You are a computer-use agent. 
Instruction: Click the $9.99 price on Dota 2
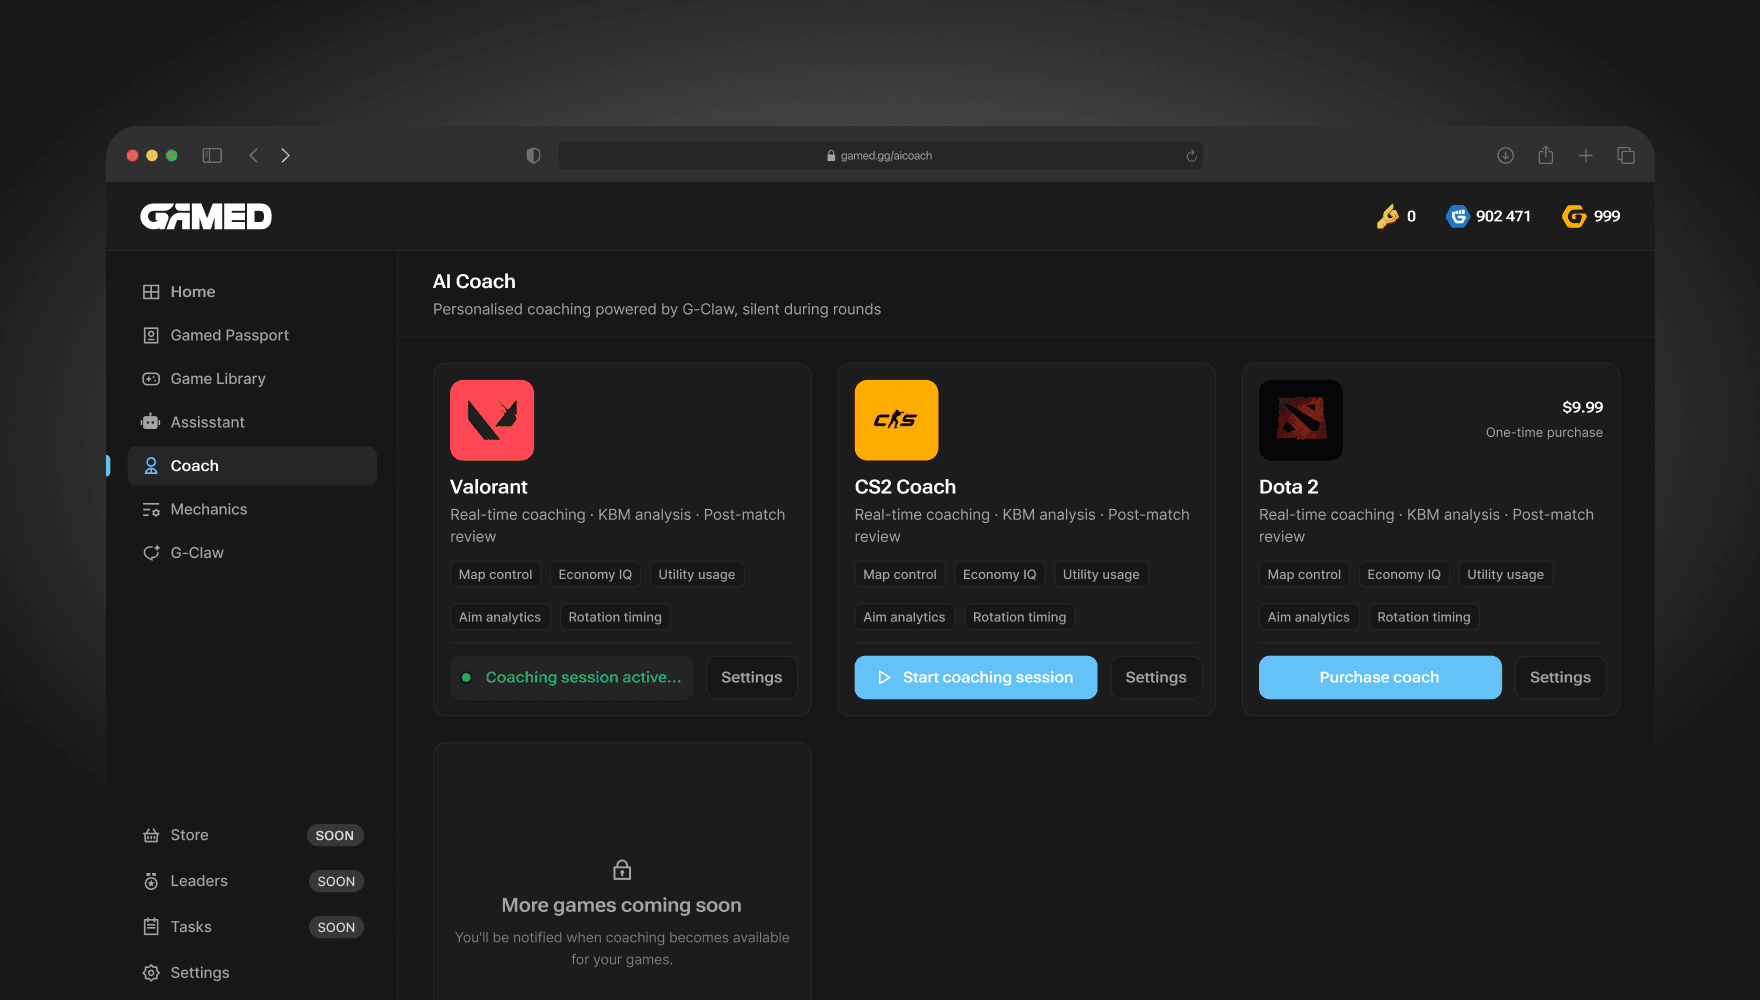click(x=1583, y=407)
